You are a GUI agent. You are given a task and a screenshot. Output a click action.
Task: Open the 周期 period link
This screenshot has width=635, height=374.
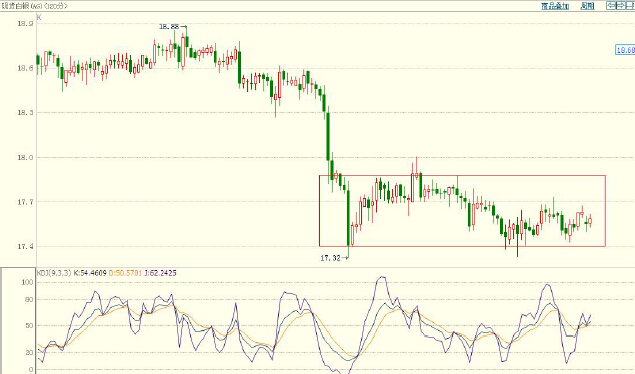587,6
